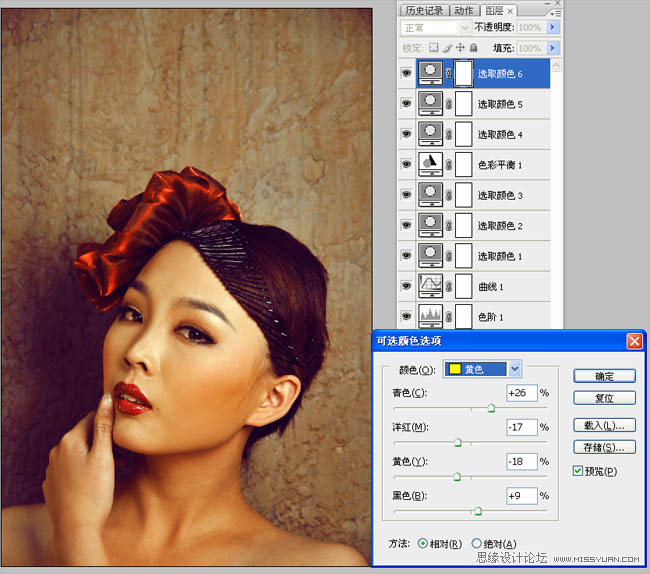Click the link icon on 选取颜色 3 layer
The image size is (650, 574).
click(449, 195)
